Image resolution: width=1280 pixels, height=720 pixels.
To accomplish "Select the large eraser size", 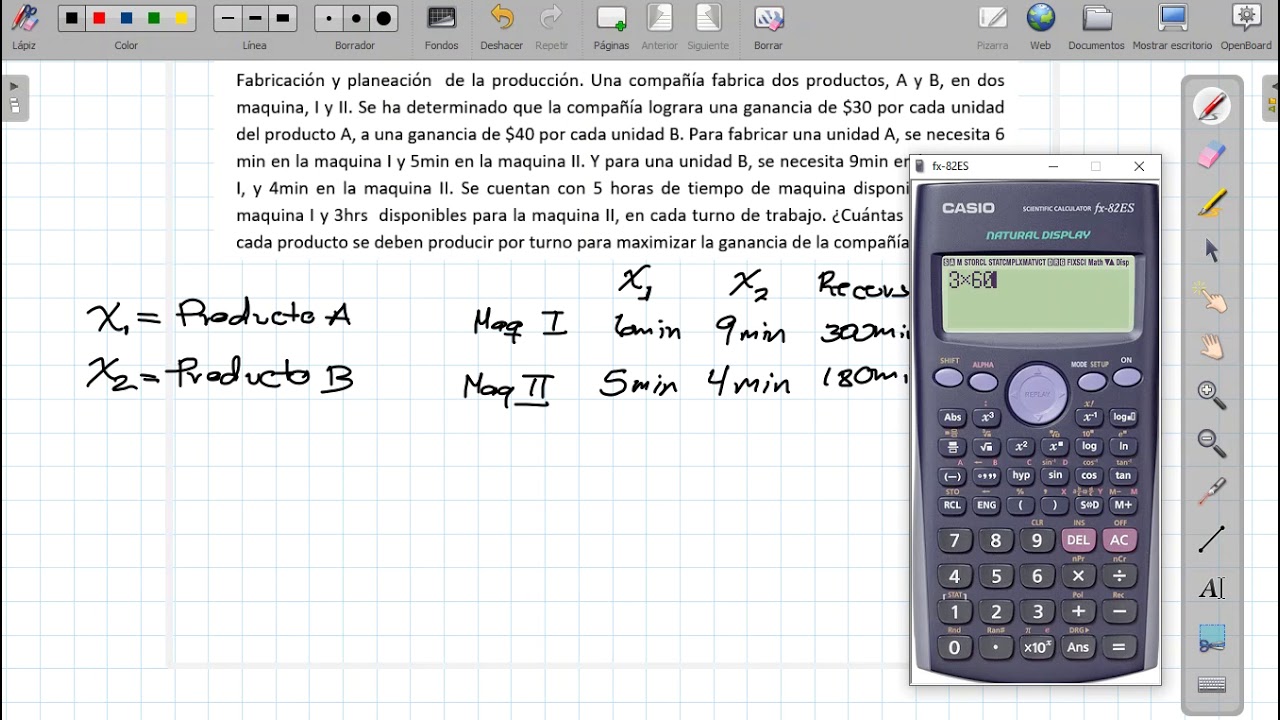I will click(383, 18).
